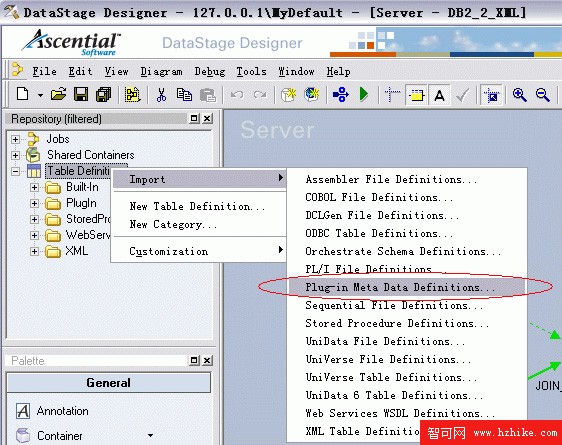Click the menu bar application icon
The image size is (562, 445).
pos(17,69)
